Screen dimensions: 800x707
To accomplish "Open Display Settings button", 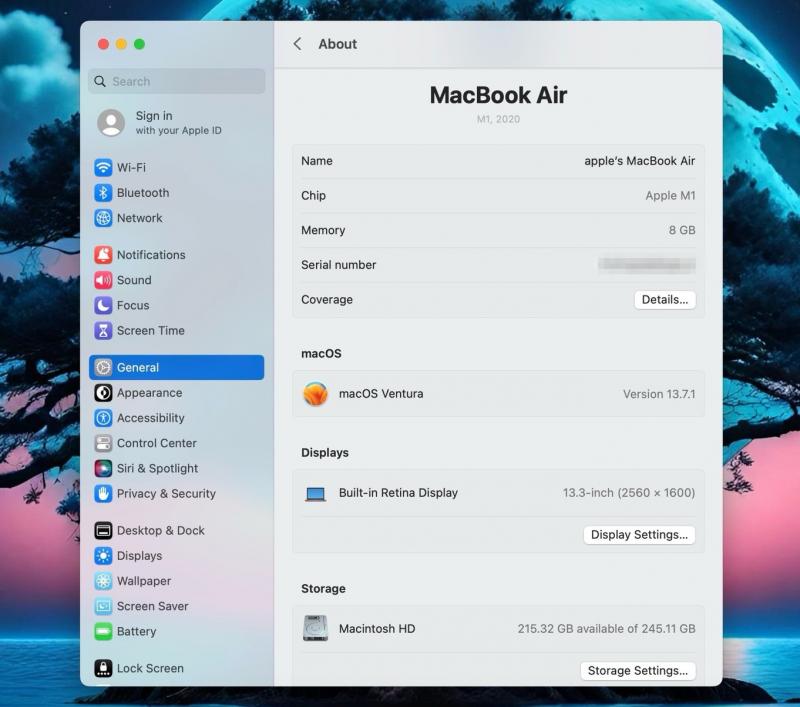I will pyautogui.click(x=639, y=535).
